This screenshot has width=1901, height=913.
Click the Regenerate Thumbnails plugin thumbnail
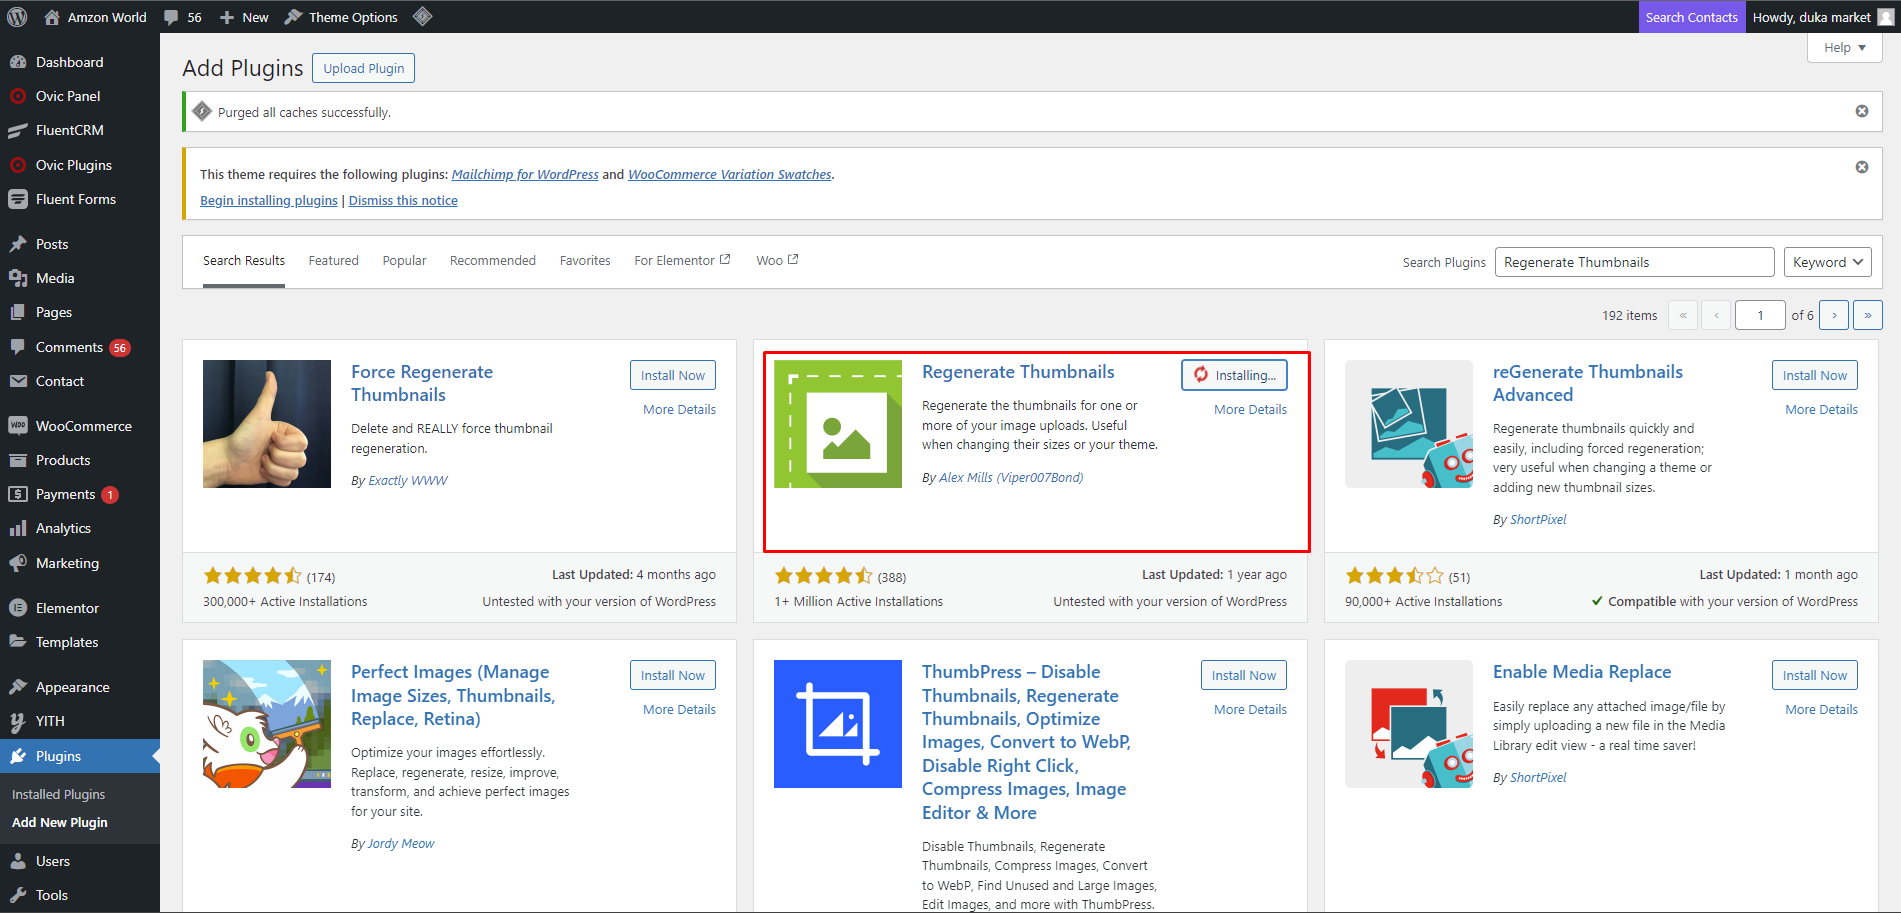(838, 424)
